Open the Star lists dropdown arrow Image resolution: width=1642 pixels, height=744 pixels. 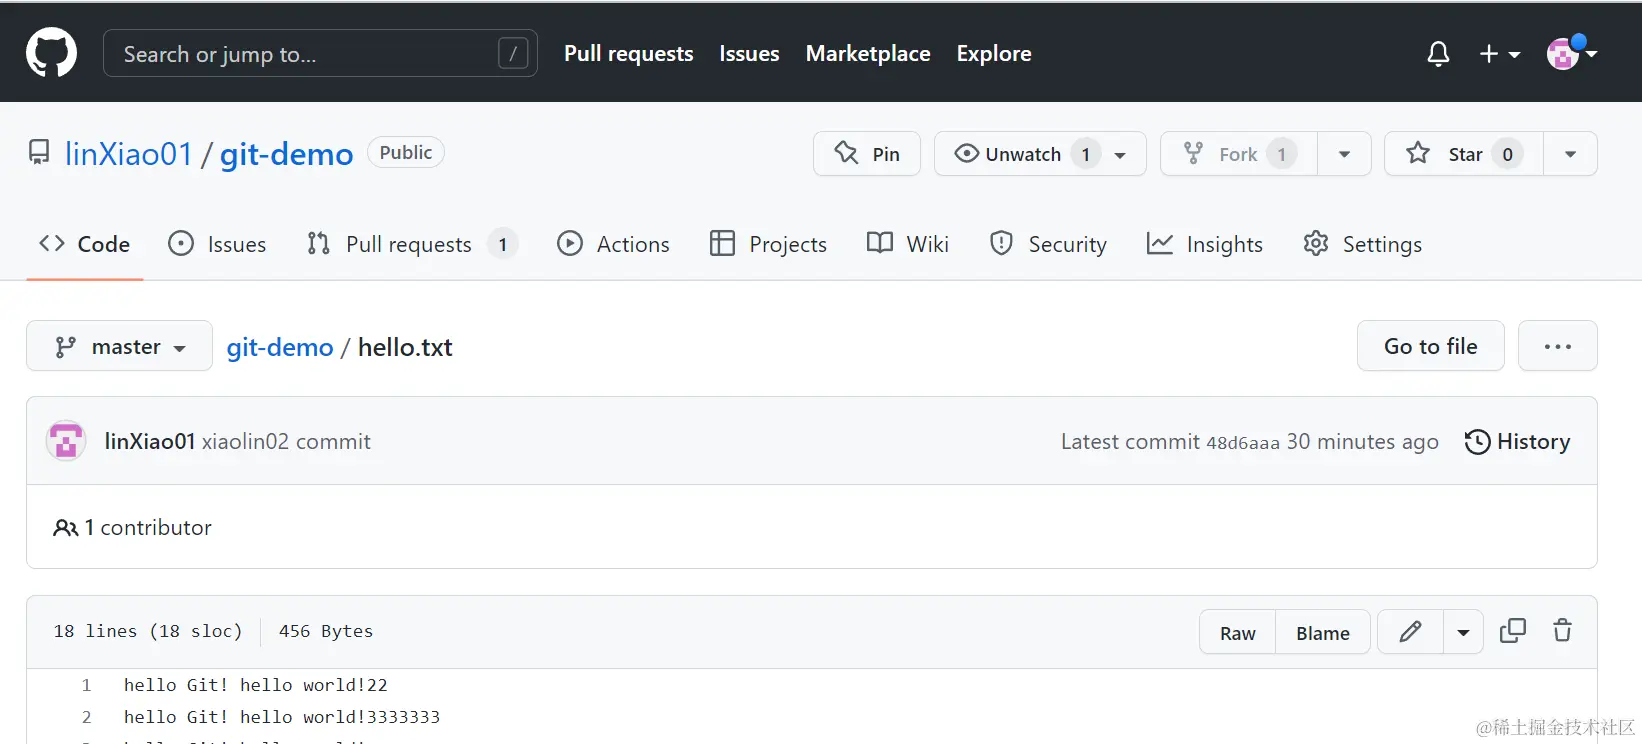tap(1570, 154)
